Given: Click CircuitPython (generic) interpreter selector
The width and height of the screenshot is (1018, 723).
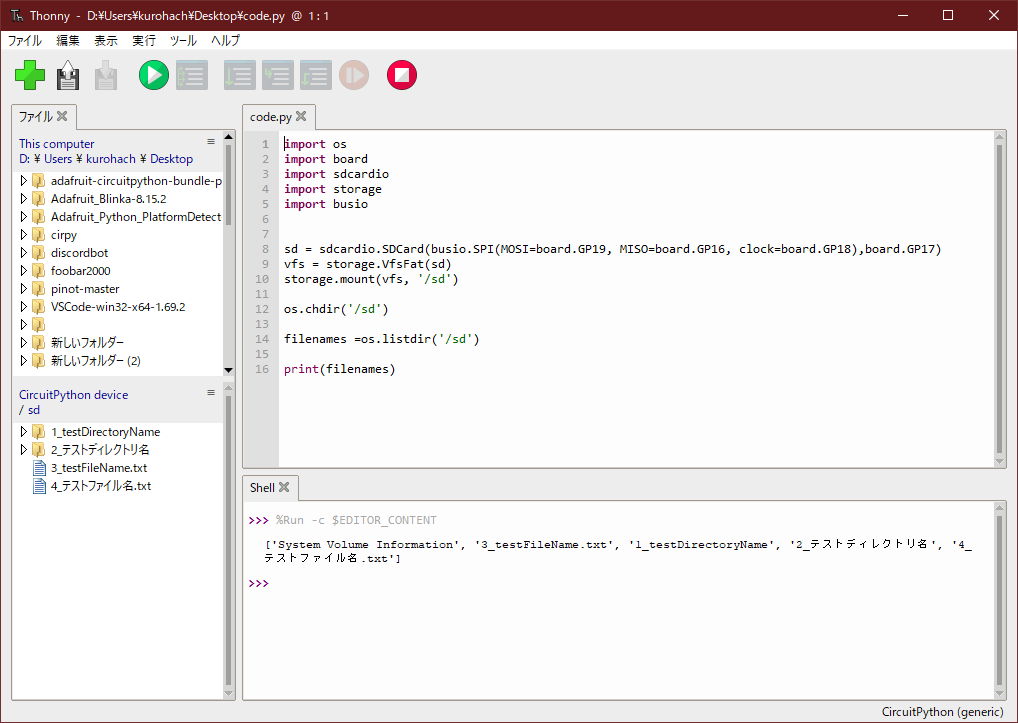Looking at the screenshot, I should coord(942,712).
